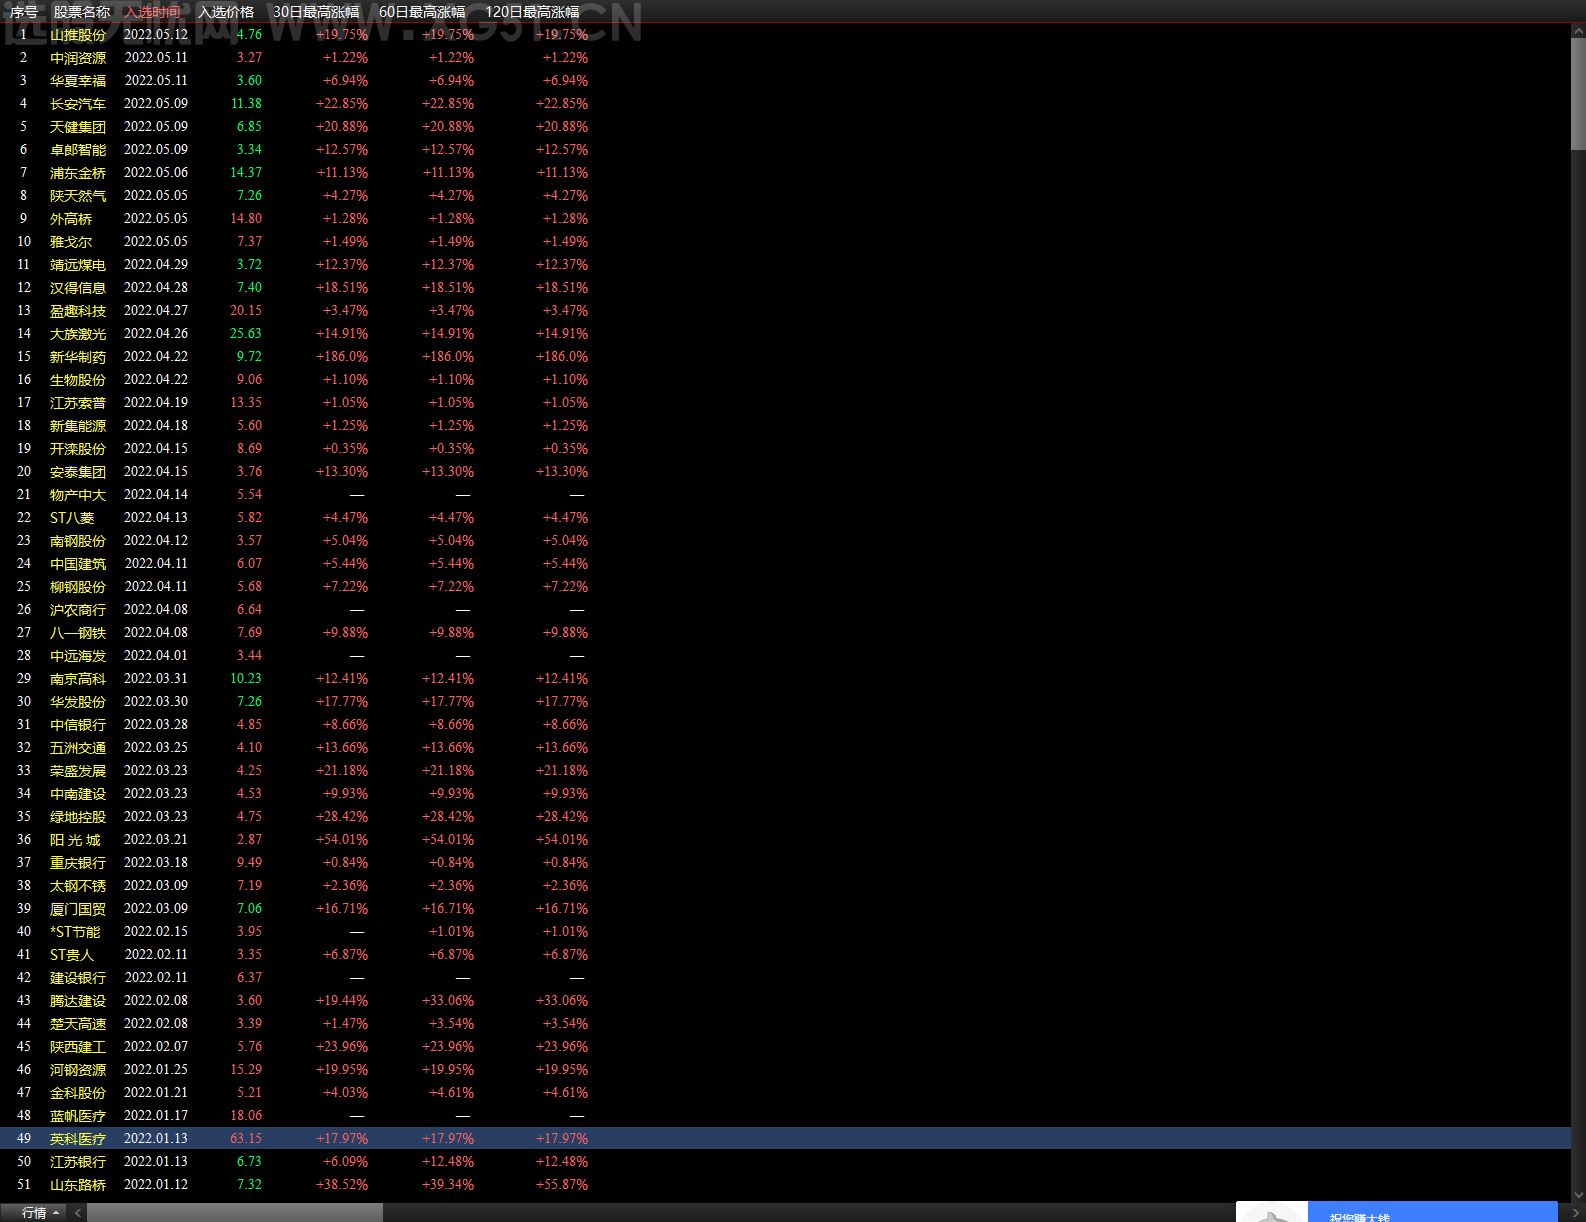The image size is (1586, 1222).
Task: Click the 序号 column header
Action: [x=24, y=12]
